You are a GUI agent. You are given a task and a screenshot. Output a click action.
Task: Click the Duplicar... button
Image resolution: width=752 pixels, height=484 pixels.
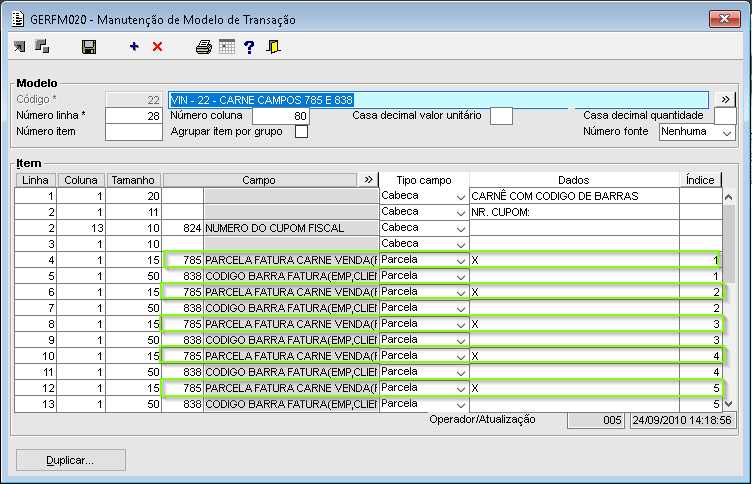[71, 460]
